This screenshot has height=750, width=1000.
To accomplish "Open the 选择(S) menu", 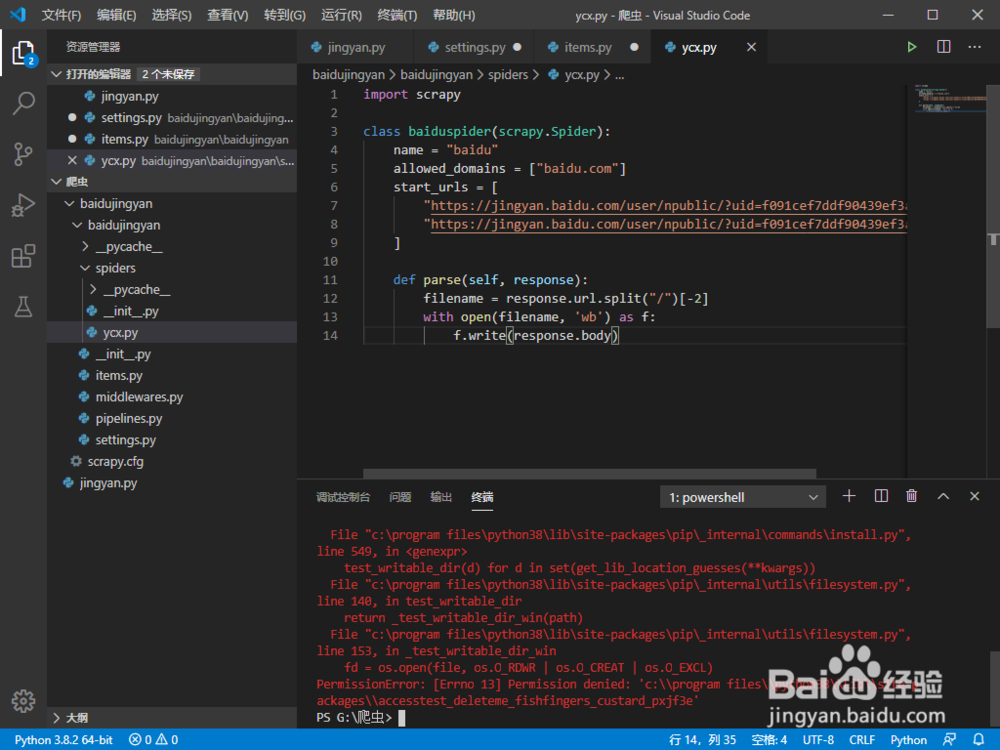I will click(x=172, y=15).
